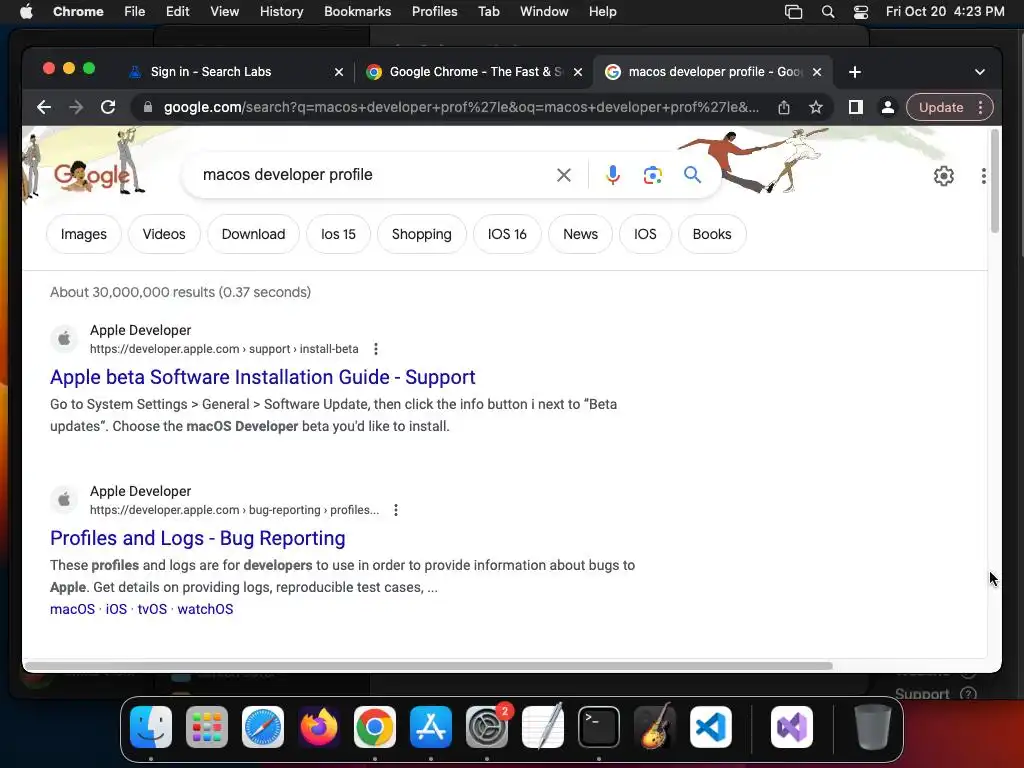Submit search with the magnifier icon
This screenshot has height=768, width=1024.
[692, 174]
